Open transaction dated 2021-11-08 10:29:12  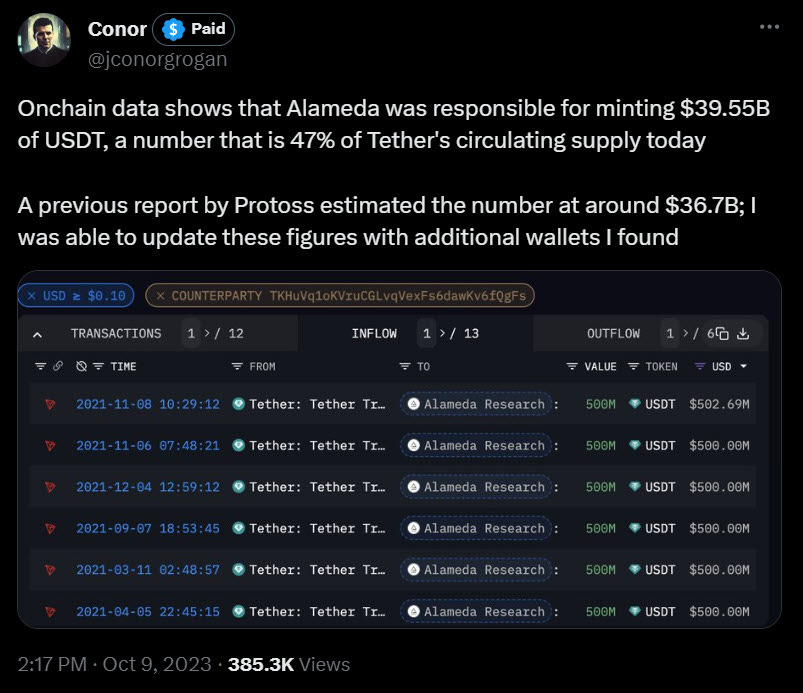point(148,404)
